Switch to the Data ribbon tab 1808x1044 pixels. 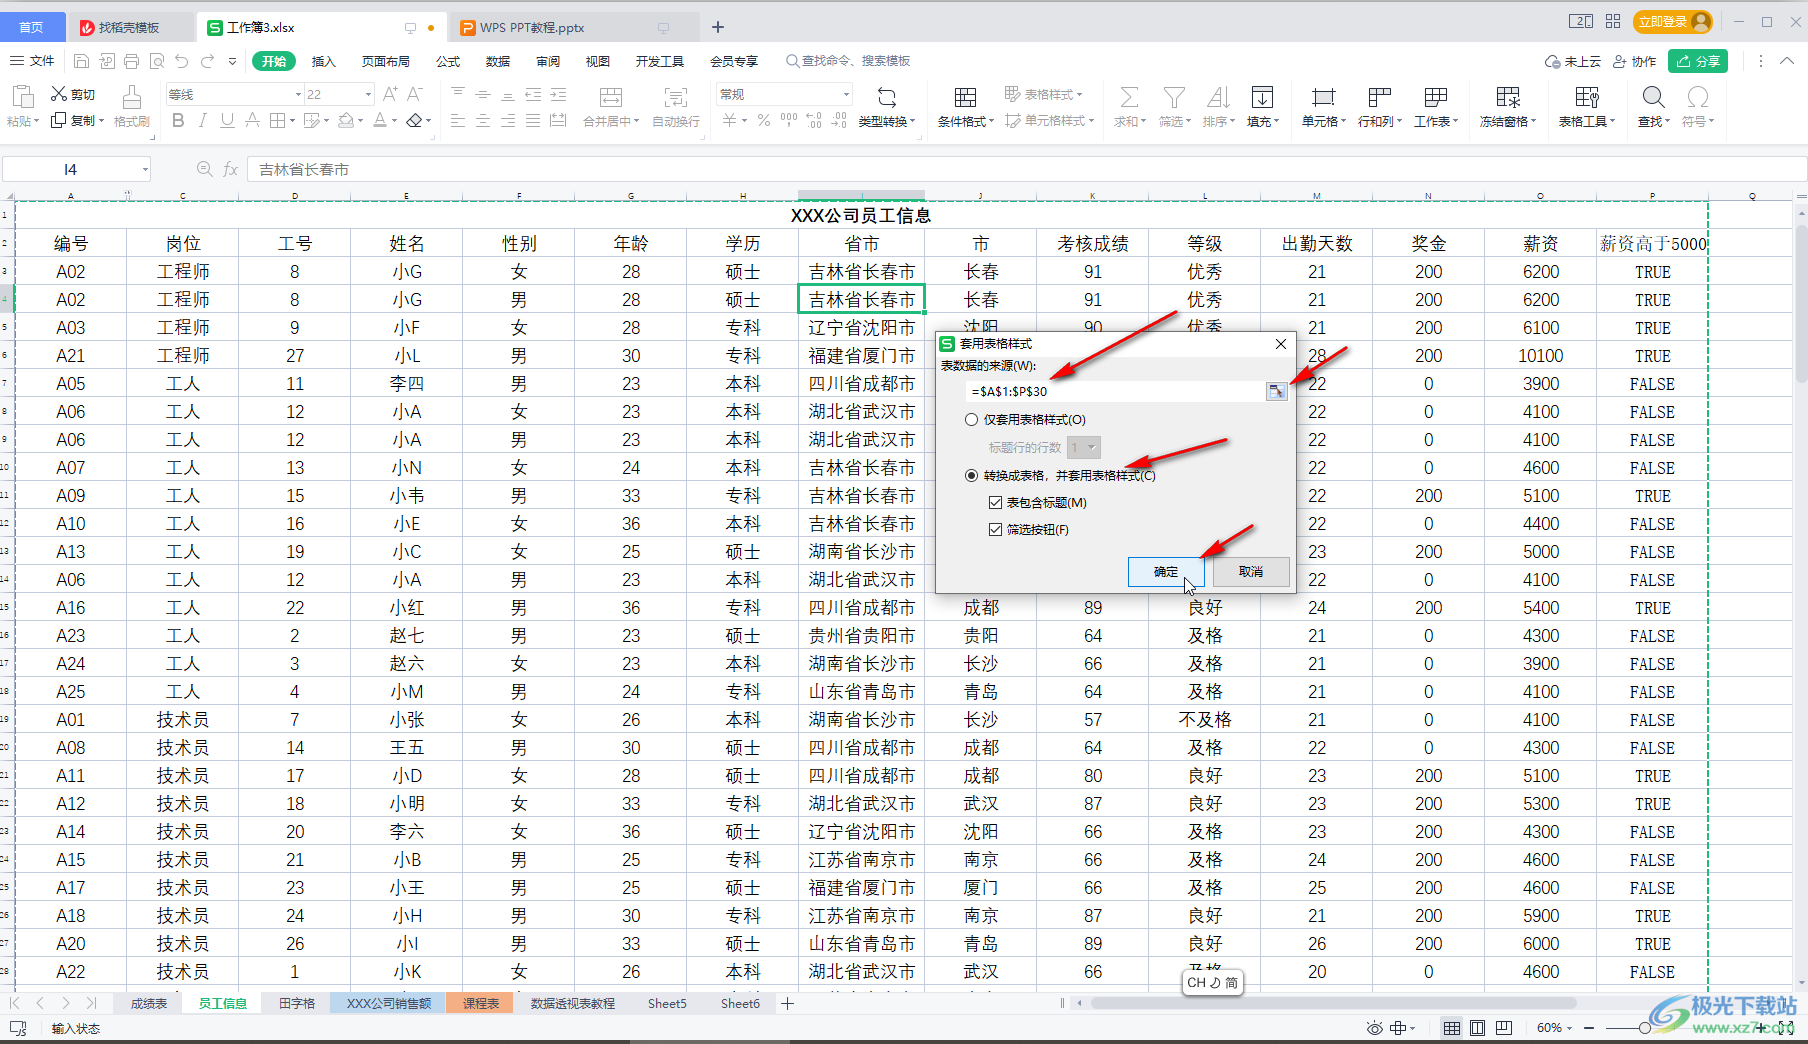click(x=498, y=61)
